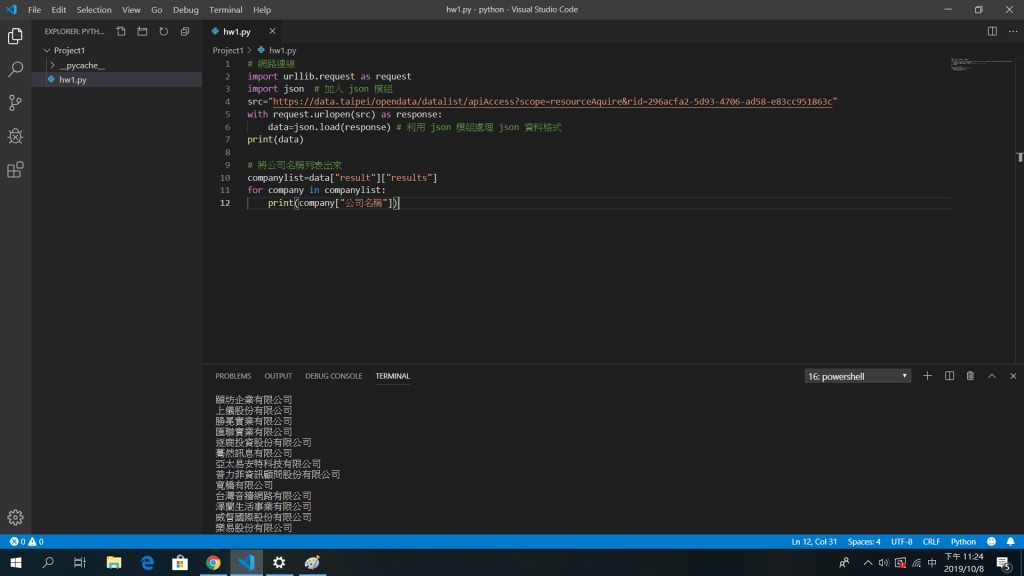This screenshot has width=1024, height=576.
Task: Maximize the panel with up chevron
Action: [991, 376]
